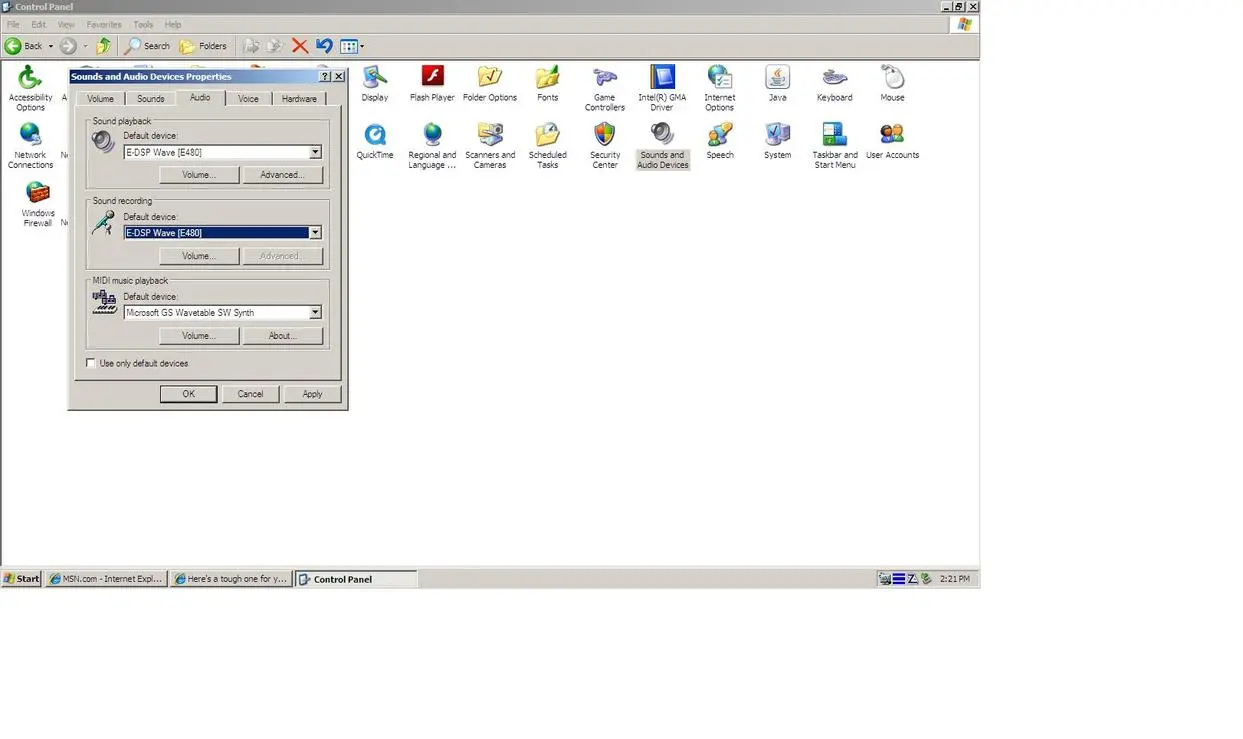This screenshot has height=739, width=1243.
Task: Switch to the Sounds tab
Action: click(151, 99)
